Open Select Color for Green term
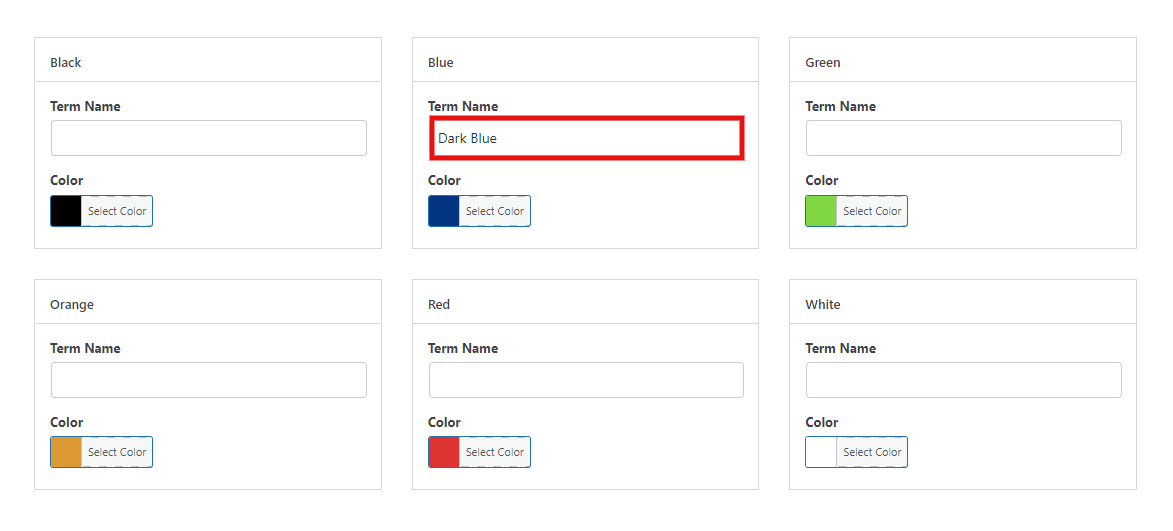Viewport: 1173px width, 531px height. click(872, 211)
